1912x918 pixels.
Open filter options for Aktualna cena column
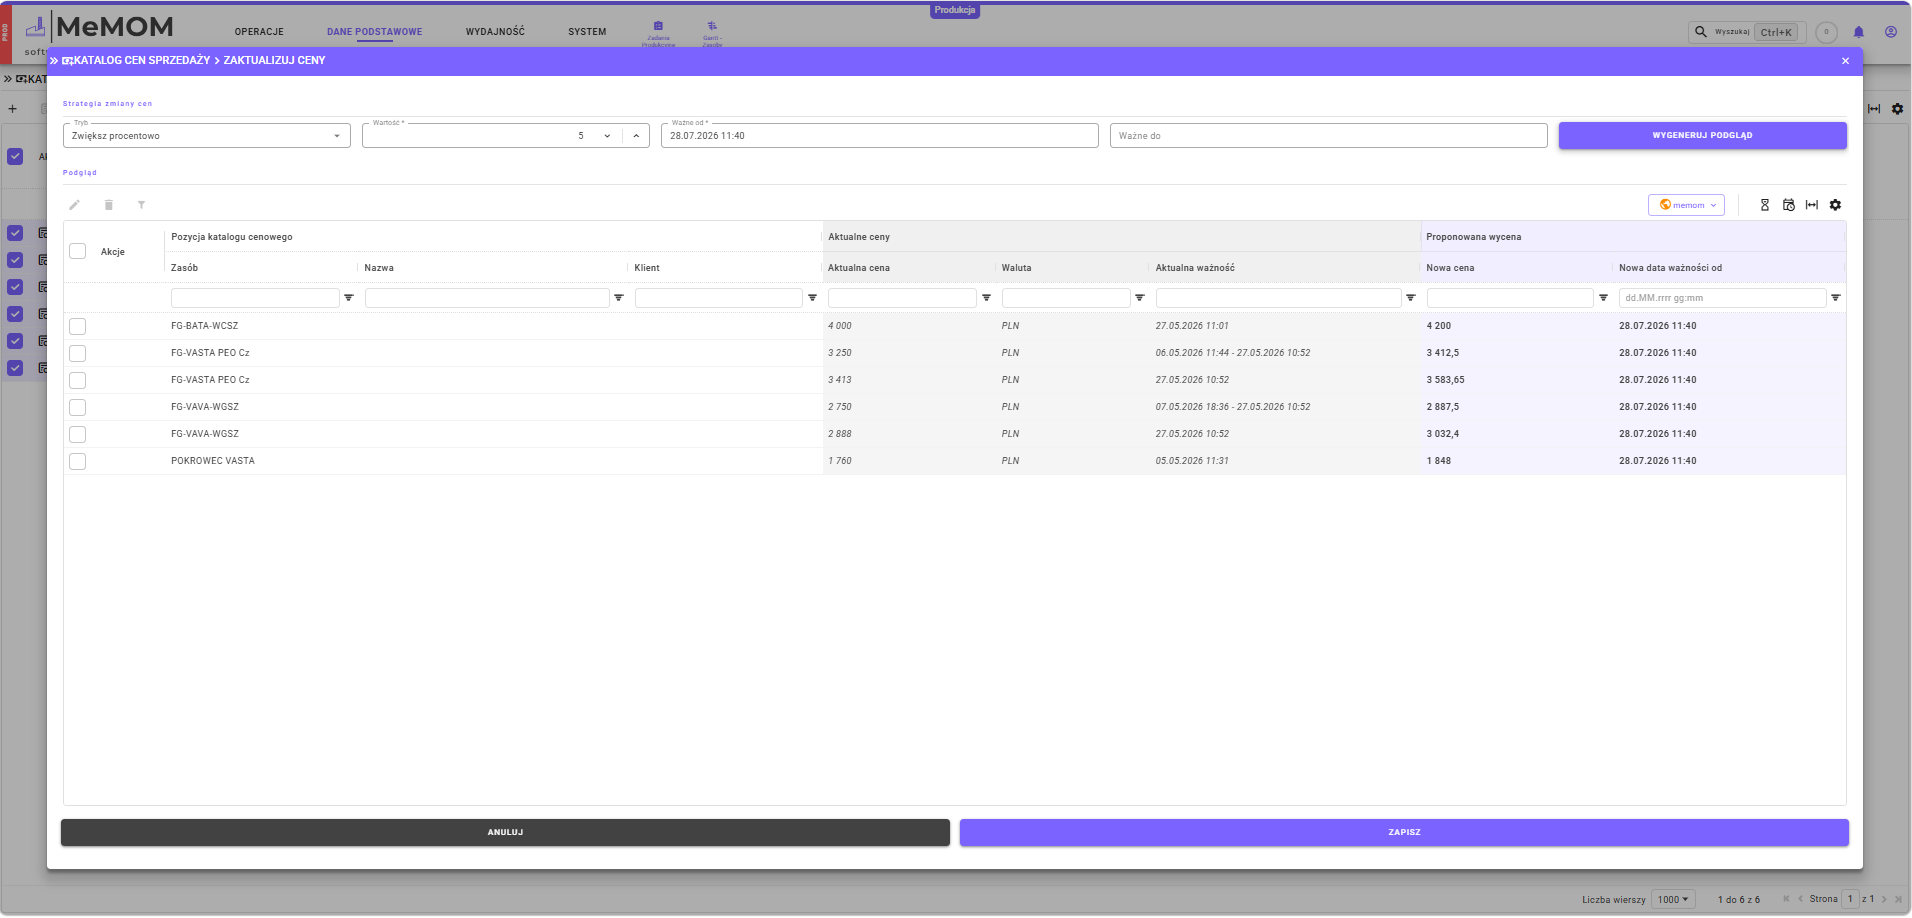986,298
